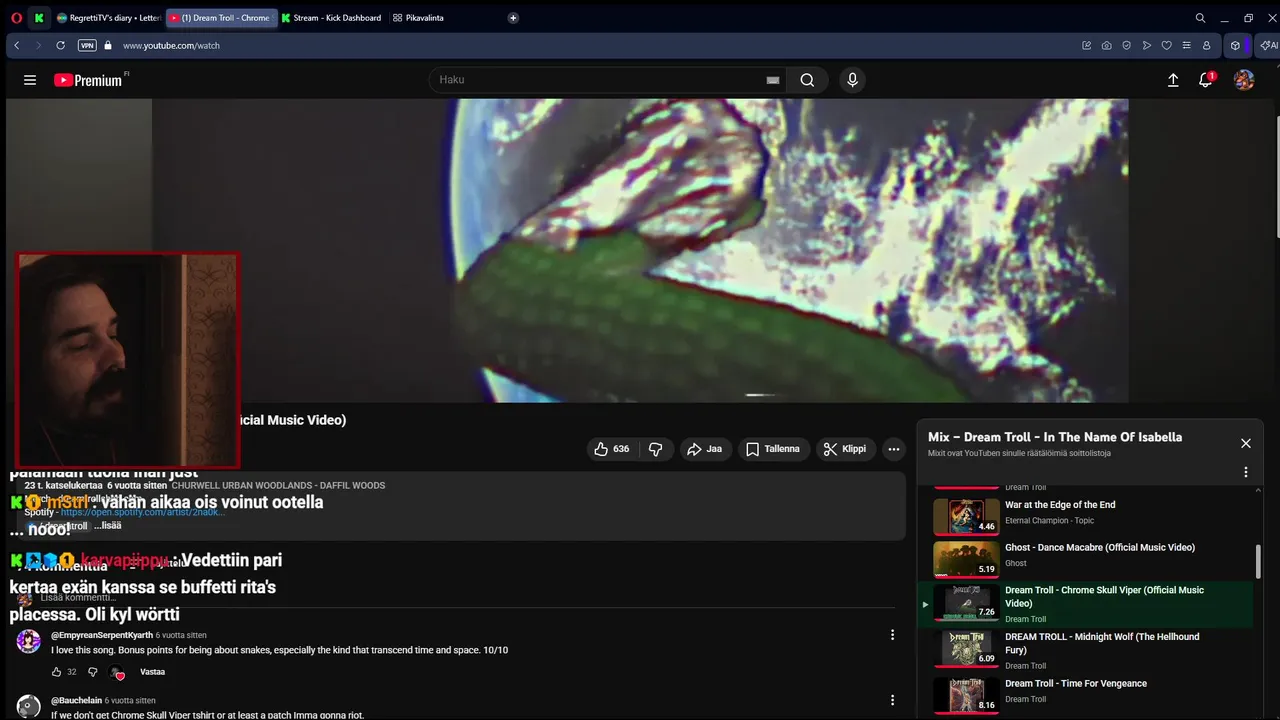Viewport: 1280px width, 720px height.
Task: Open the @EmpyreanSerpentKyarth username link
Action: 102,635
